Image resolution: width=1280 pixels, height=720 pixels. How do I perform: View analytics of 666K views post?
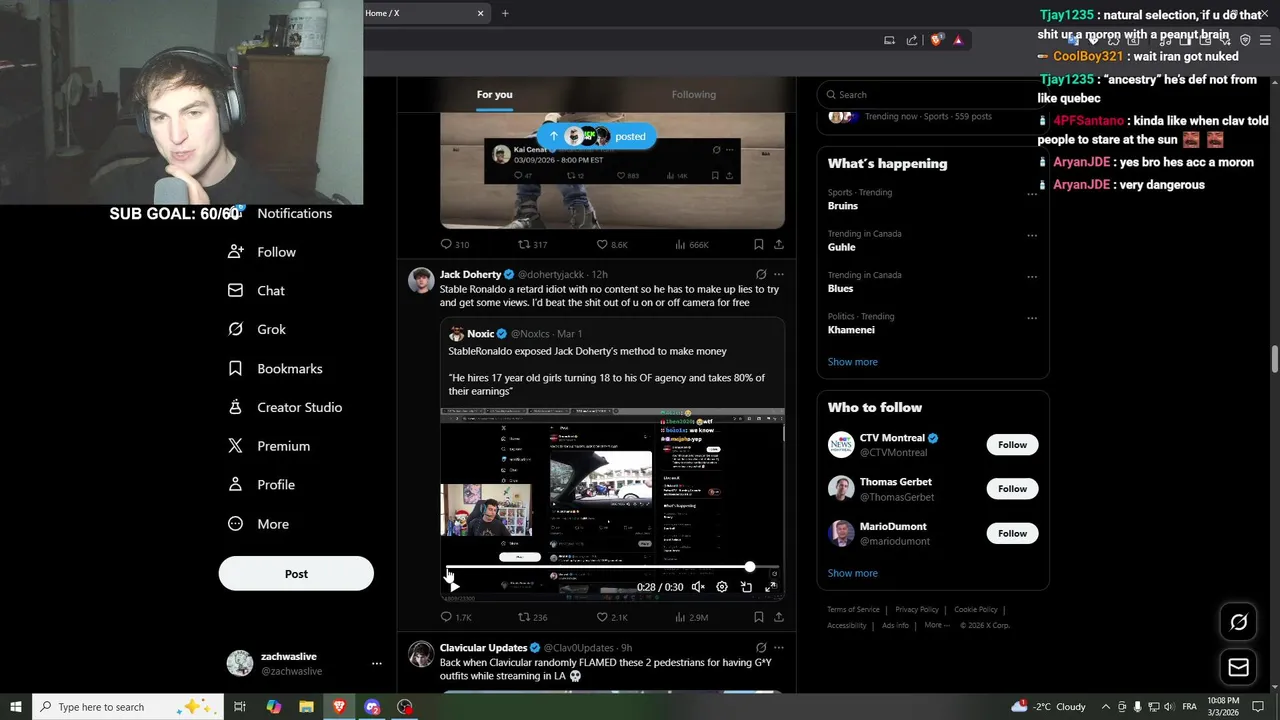[692, 245]
